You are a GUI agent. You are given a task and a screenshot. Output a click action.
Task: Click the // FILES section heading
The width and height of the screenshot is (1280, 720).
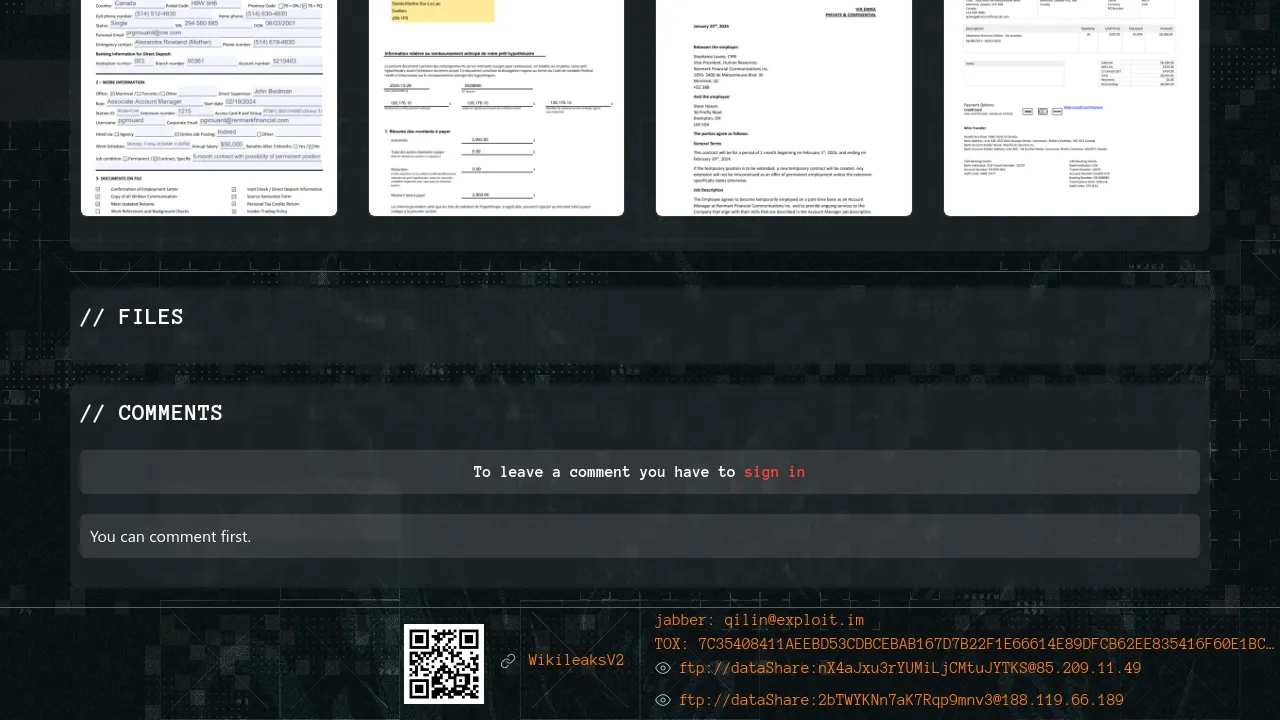coord(132,317)
